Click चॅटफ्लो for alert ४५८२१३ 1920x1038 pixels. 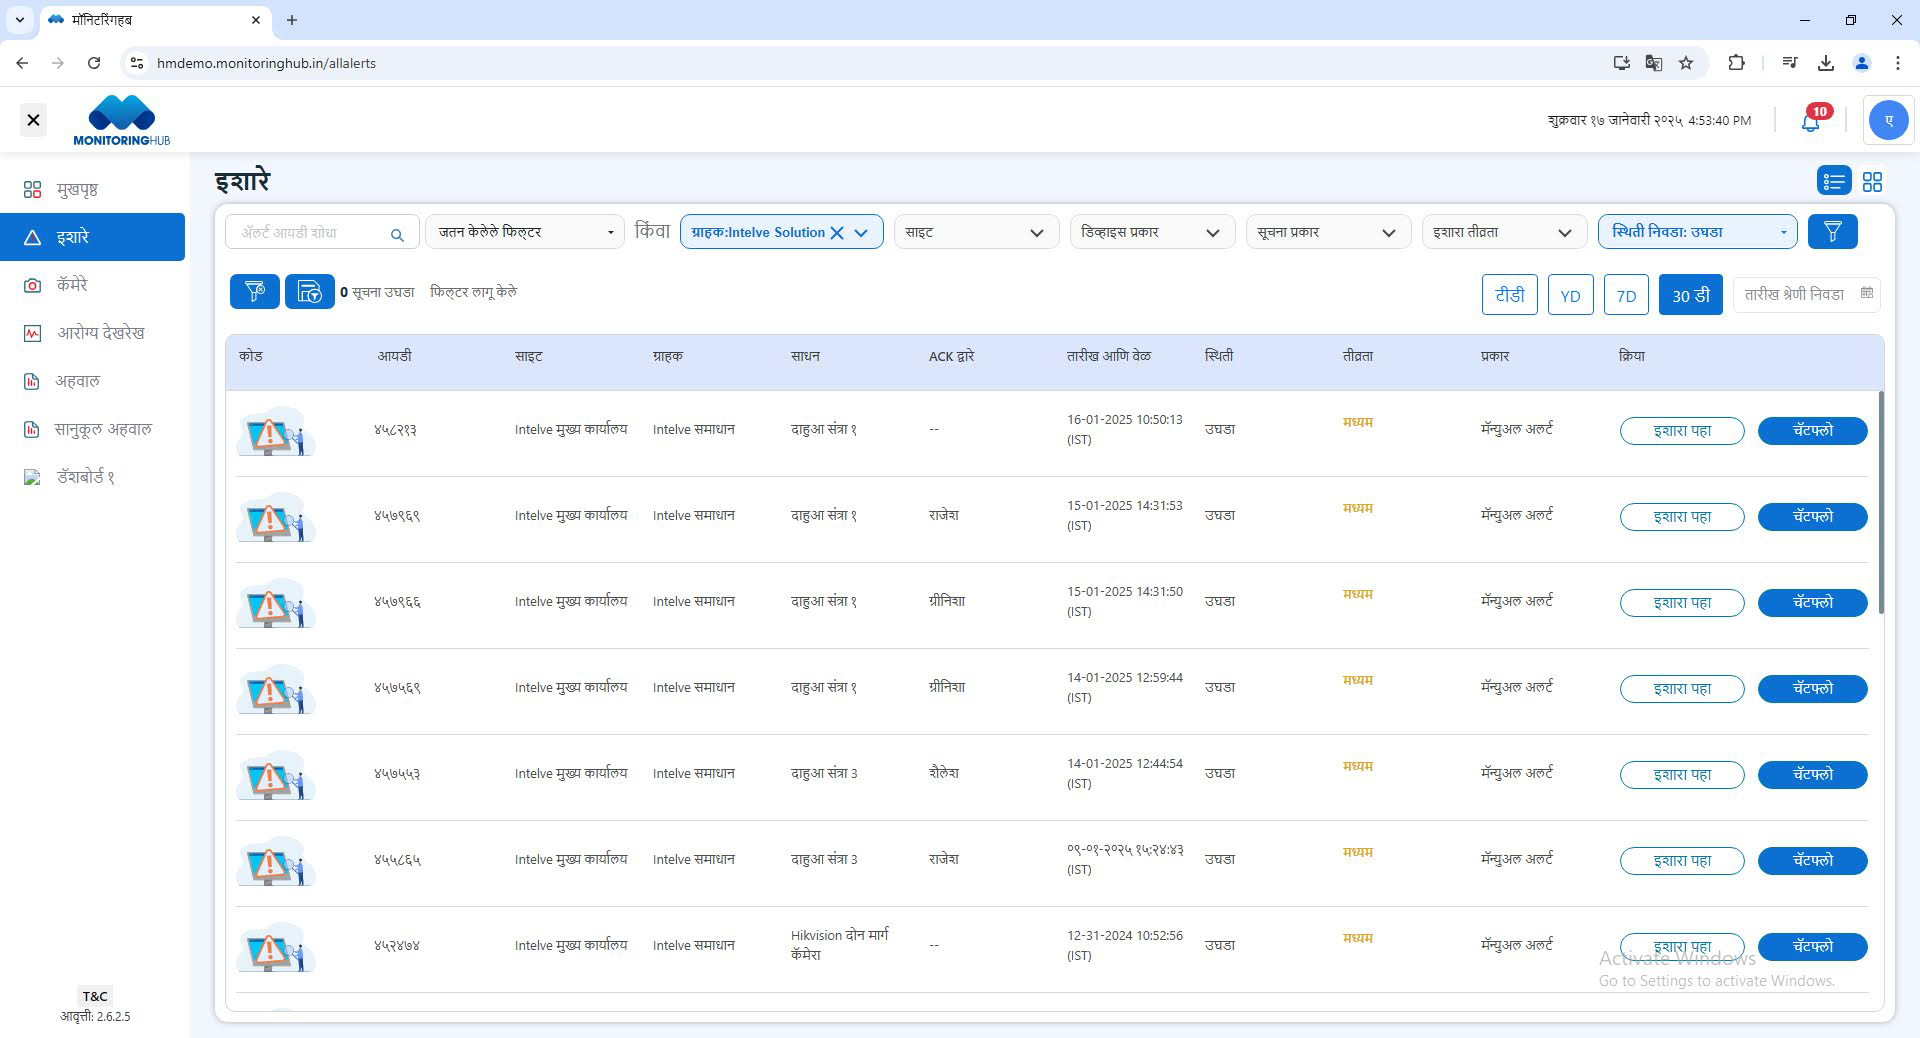click(1812, 431)
